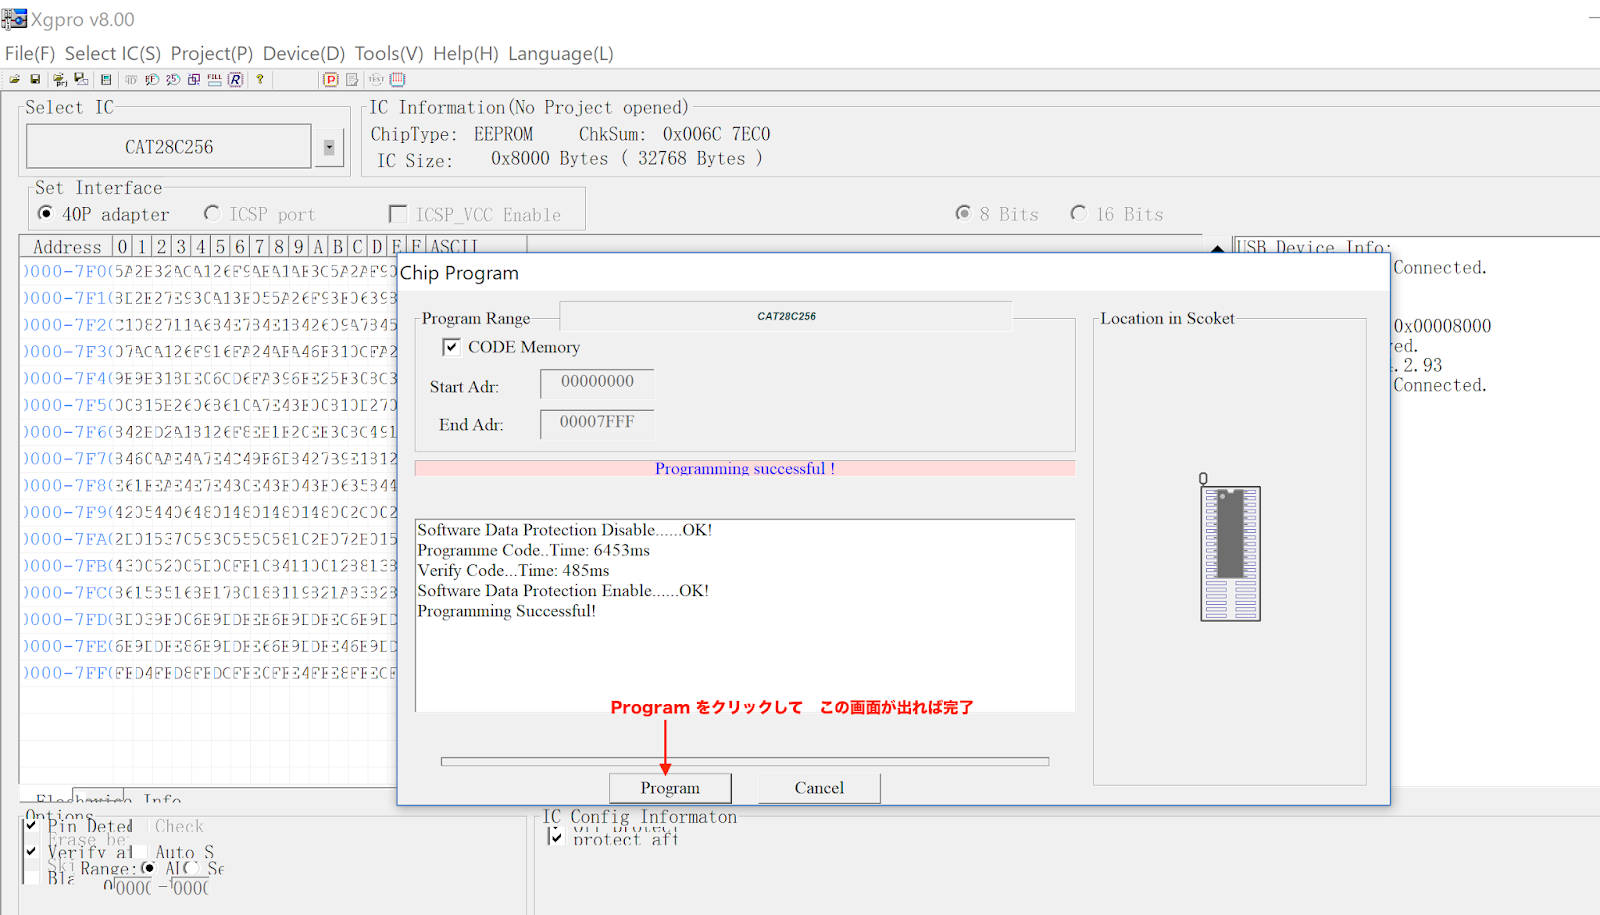Open the Select IC dropdown arrow
1600x915 pixels.
point(329,146)
